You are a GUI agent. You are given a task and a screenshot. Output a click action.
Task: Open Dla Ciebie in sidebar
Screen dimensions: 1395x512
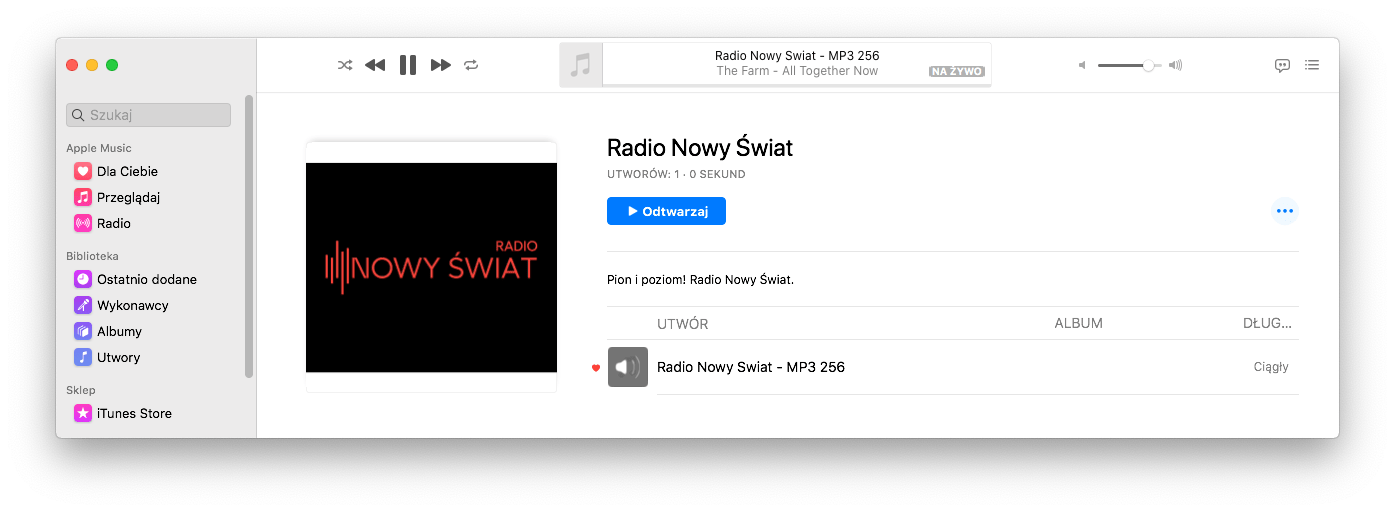point(127,171)
